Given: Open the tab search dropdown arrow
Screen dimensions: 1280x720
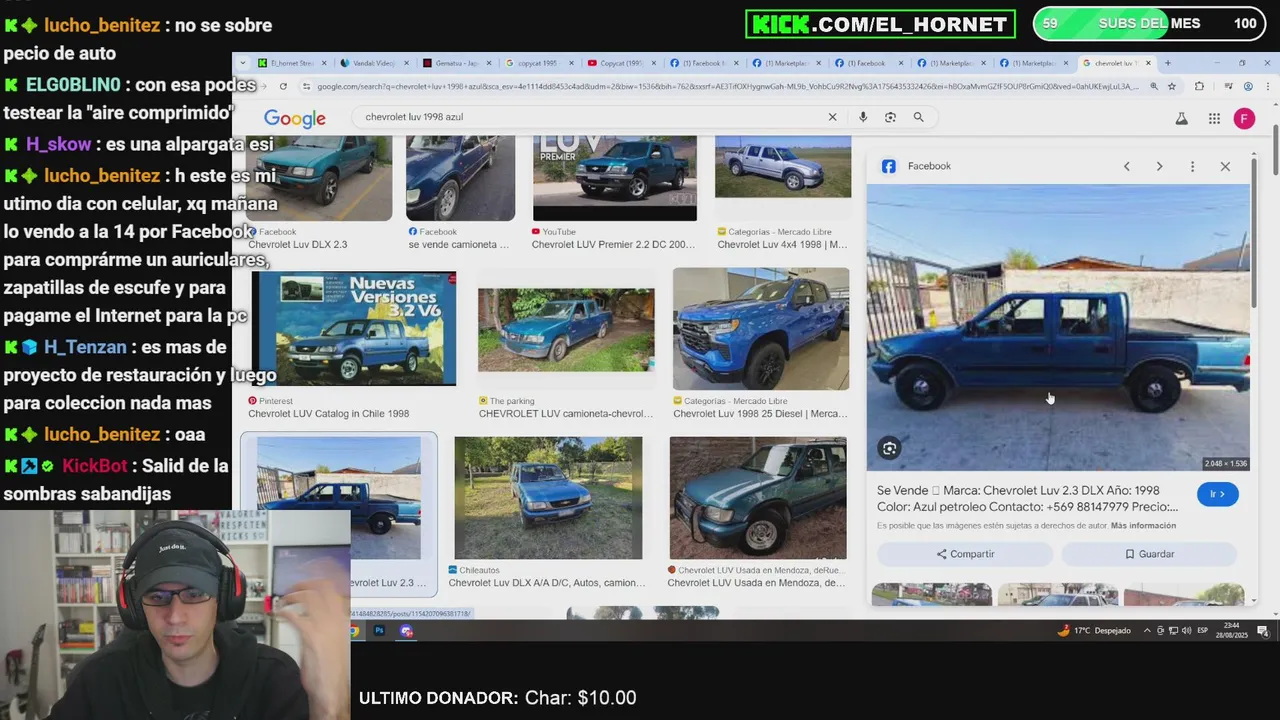Looking at the screenshot, I should click(x=243, y=63).
